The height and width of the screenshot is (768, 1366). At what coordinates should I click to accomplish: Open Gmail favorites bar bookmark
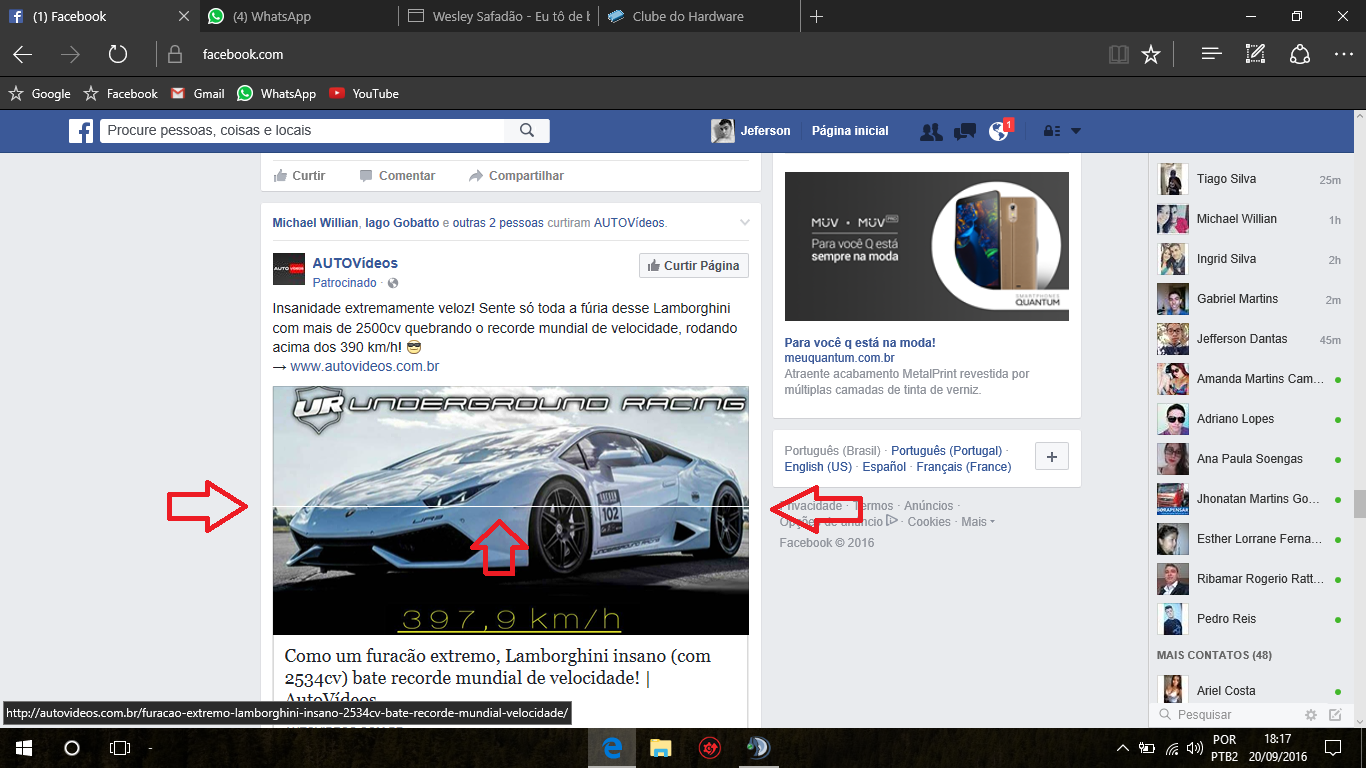click(198, 94)
